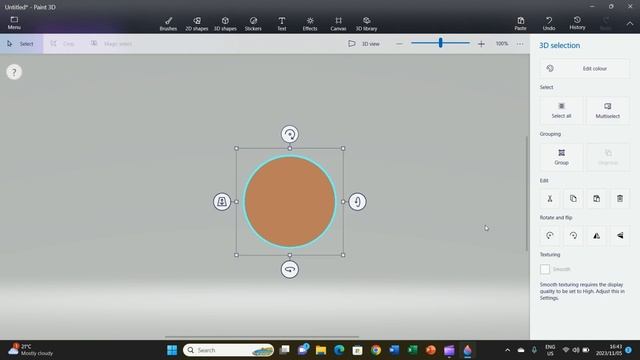Flip the object vertically
This screenshot has height=360, width=640.
point(620,236)
